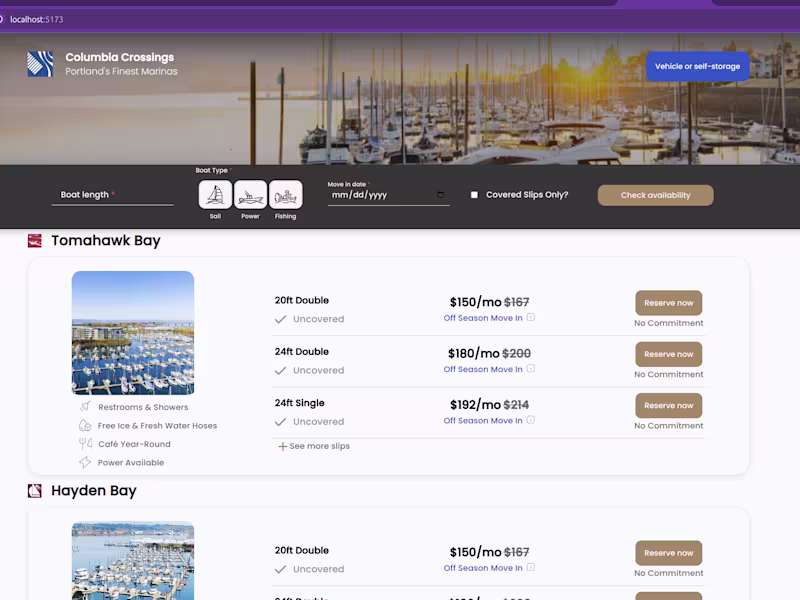The height and width of the screenshot is (600, 800).
Task: Open Off Season Move In info for 24ft Double
Action: (532, 366)
